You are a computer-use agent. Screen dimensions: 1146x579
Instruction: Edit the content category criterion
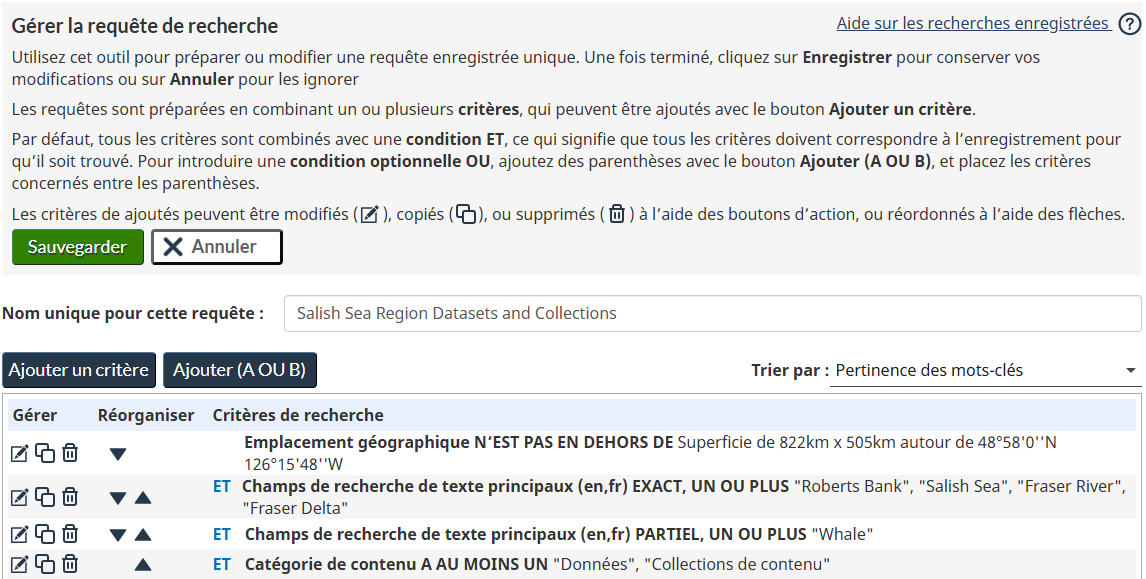(18, 566)
